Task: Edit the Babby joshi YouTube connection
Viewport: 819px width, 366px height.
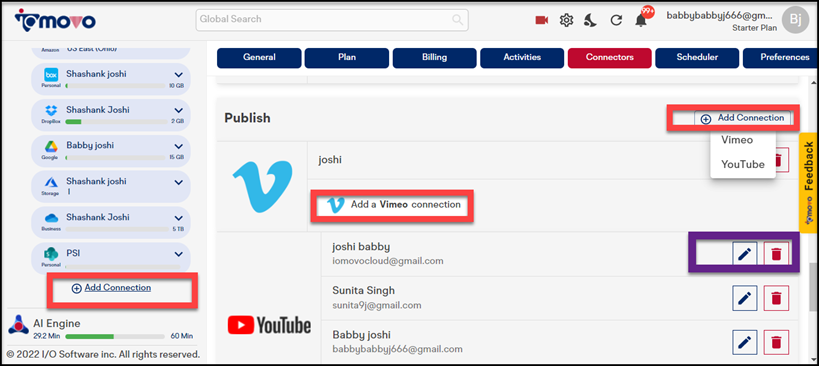Action: click(x=745, y=342)
